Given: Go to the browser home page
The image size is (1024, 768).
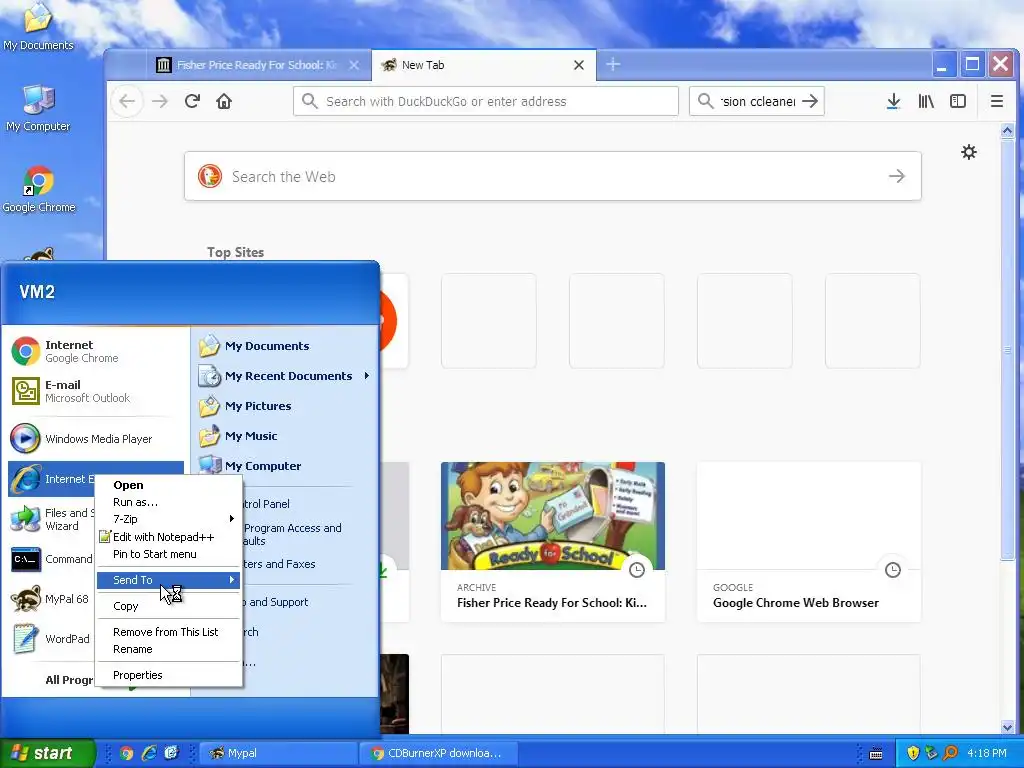Looking at the screenshot, I should 224,101.
